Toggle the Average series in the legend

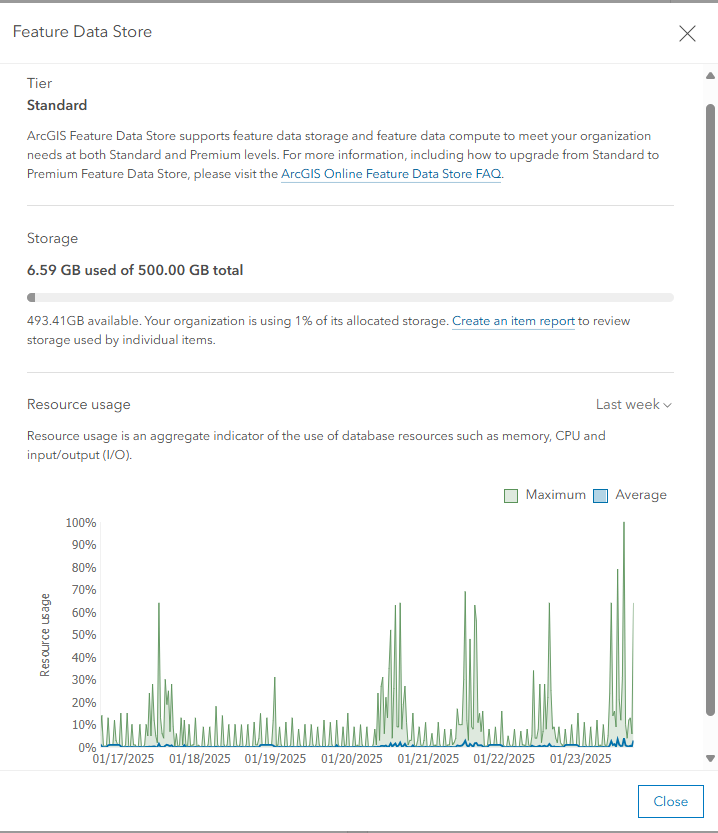[x=632, y=494]
